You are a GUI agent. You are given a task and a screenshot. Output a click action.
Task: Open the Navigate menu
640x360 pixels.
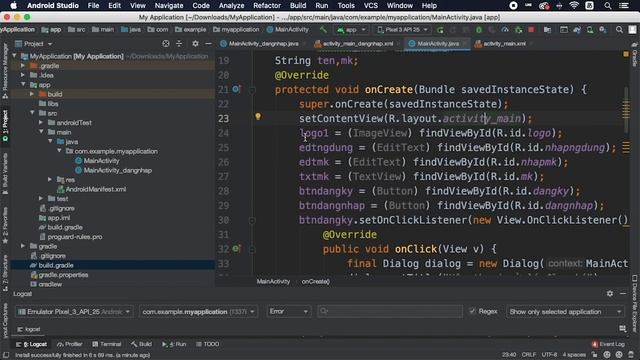(x=169, y=6)
